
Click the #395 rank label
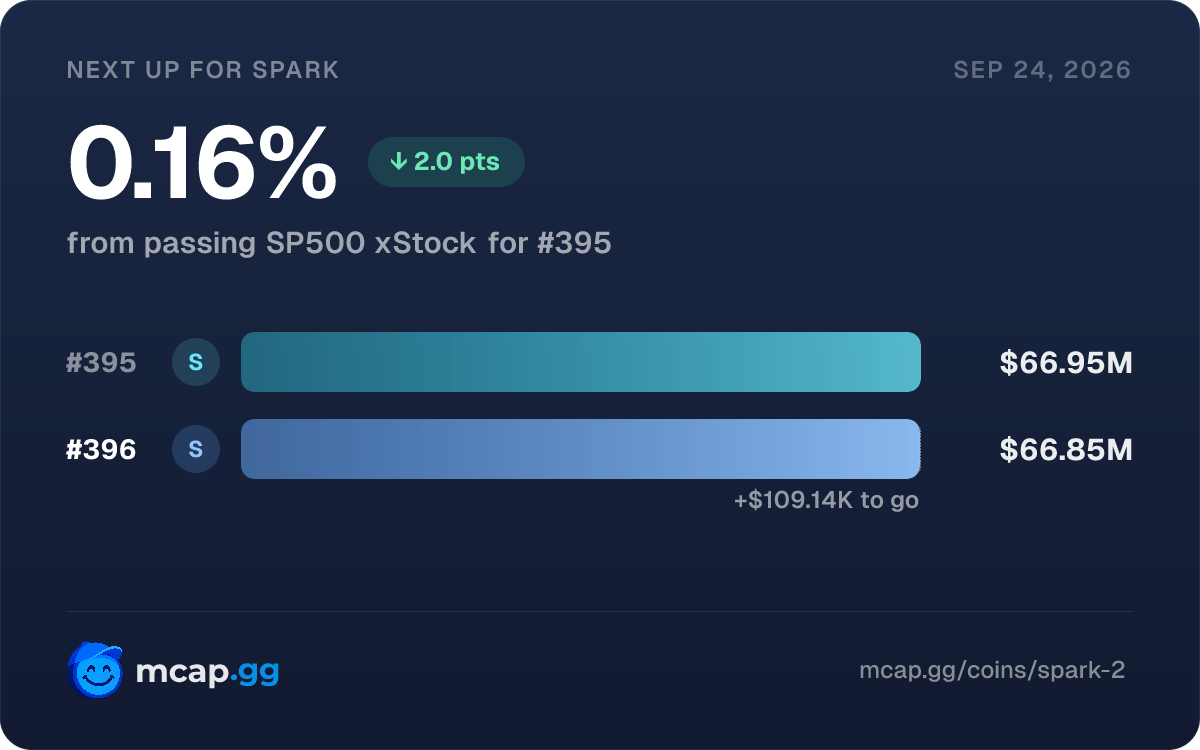(101, 363)
